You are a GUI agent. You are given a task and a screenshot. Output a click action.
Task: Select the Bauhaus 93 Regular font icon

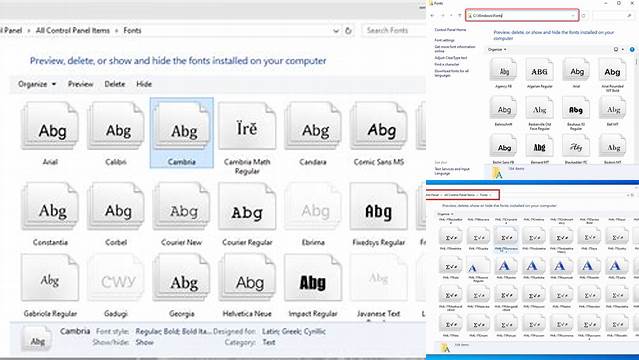coord(576,108)
